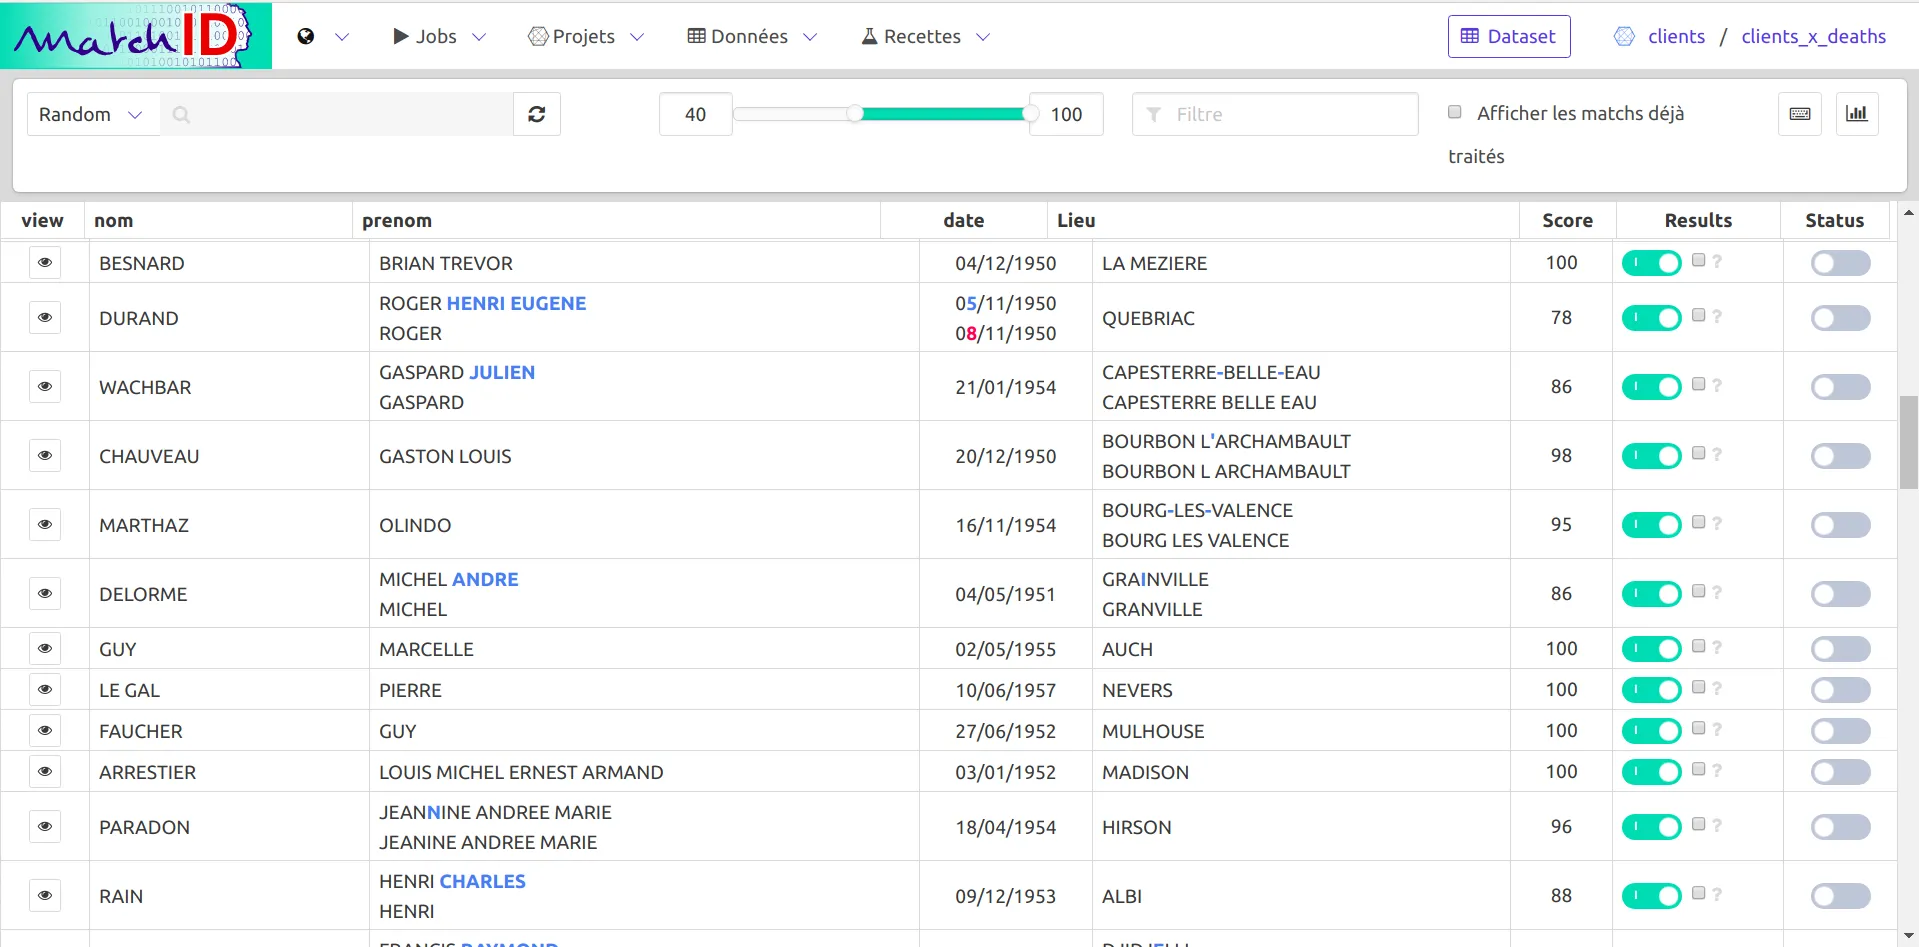Open the Jobs menu
Viewport: 1919px width, 947px height.
click(x=437, y=36)
